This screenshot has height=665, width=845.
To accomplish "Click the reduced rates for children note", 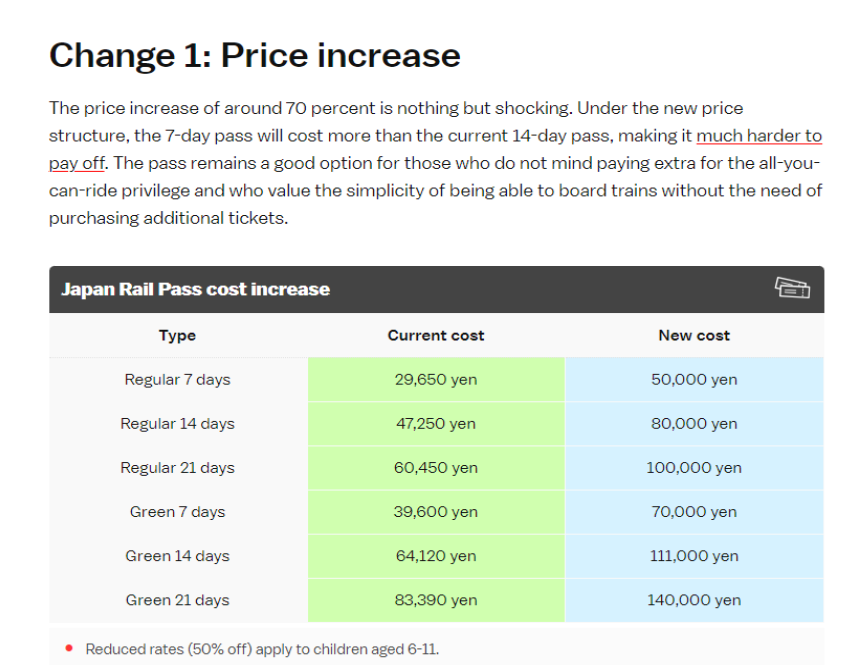I will [x=262, y=649].
